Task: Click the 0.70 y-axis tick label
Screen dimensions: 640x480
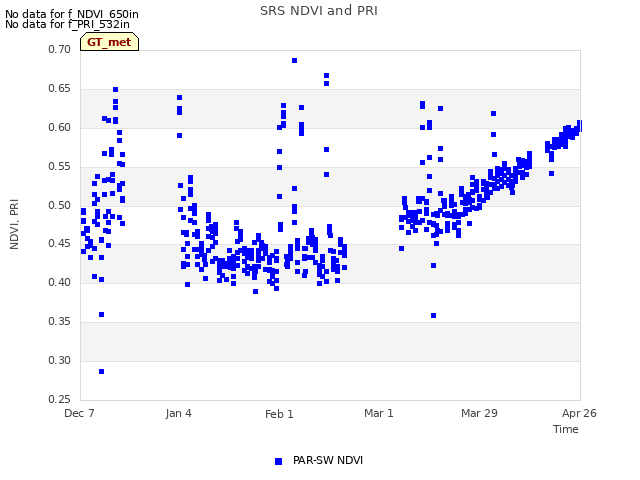Action: 59,49
